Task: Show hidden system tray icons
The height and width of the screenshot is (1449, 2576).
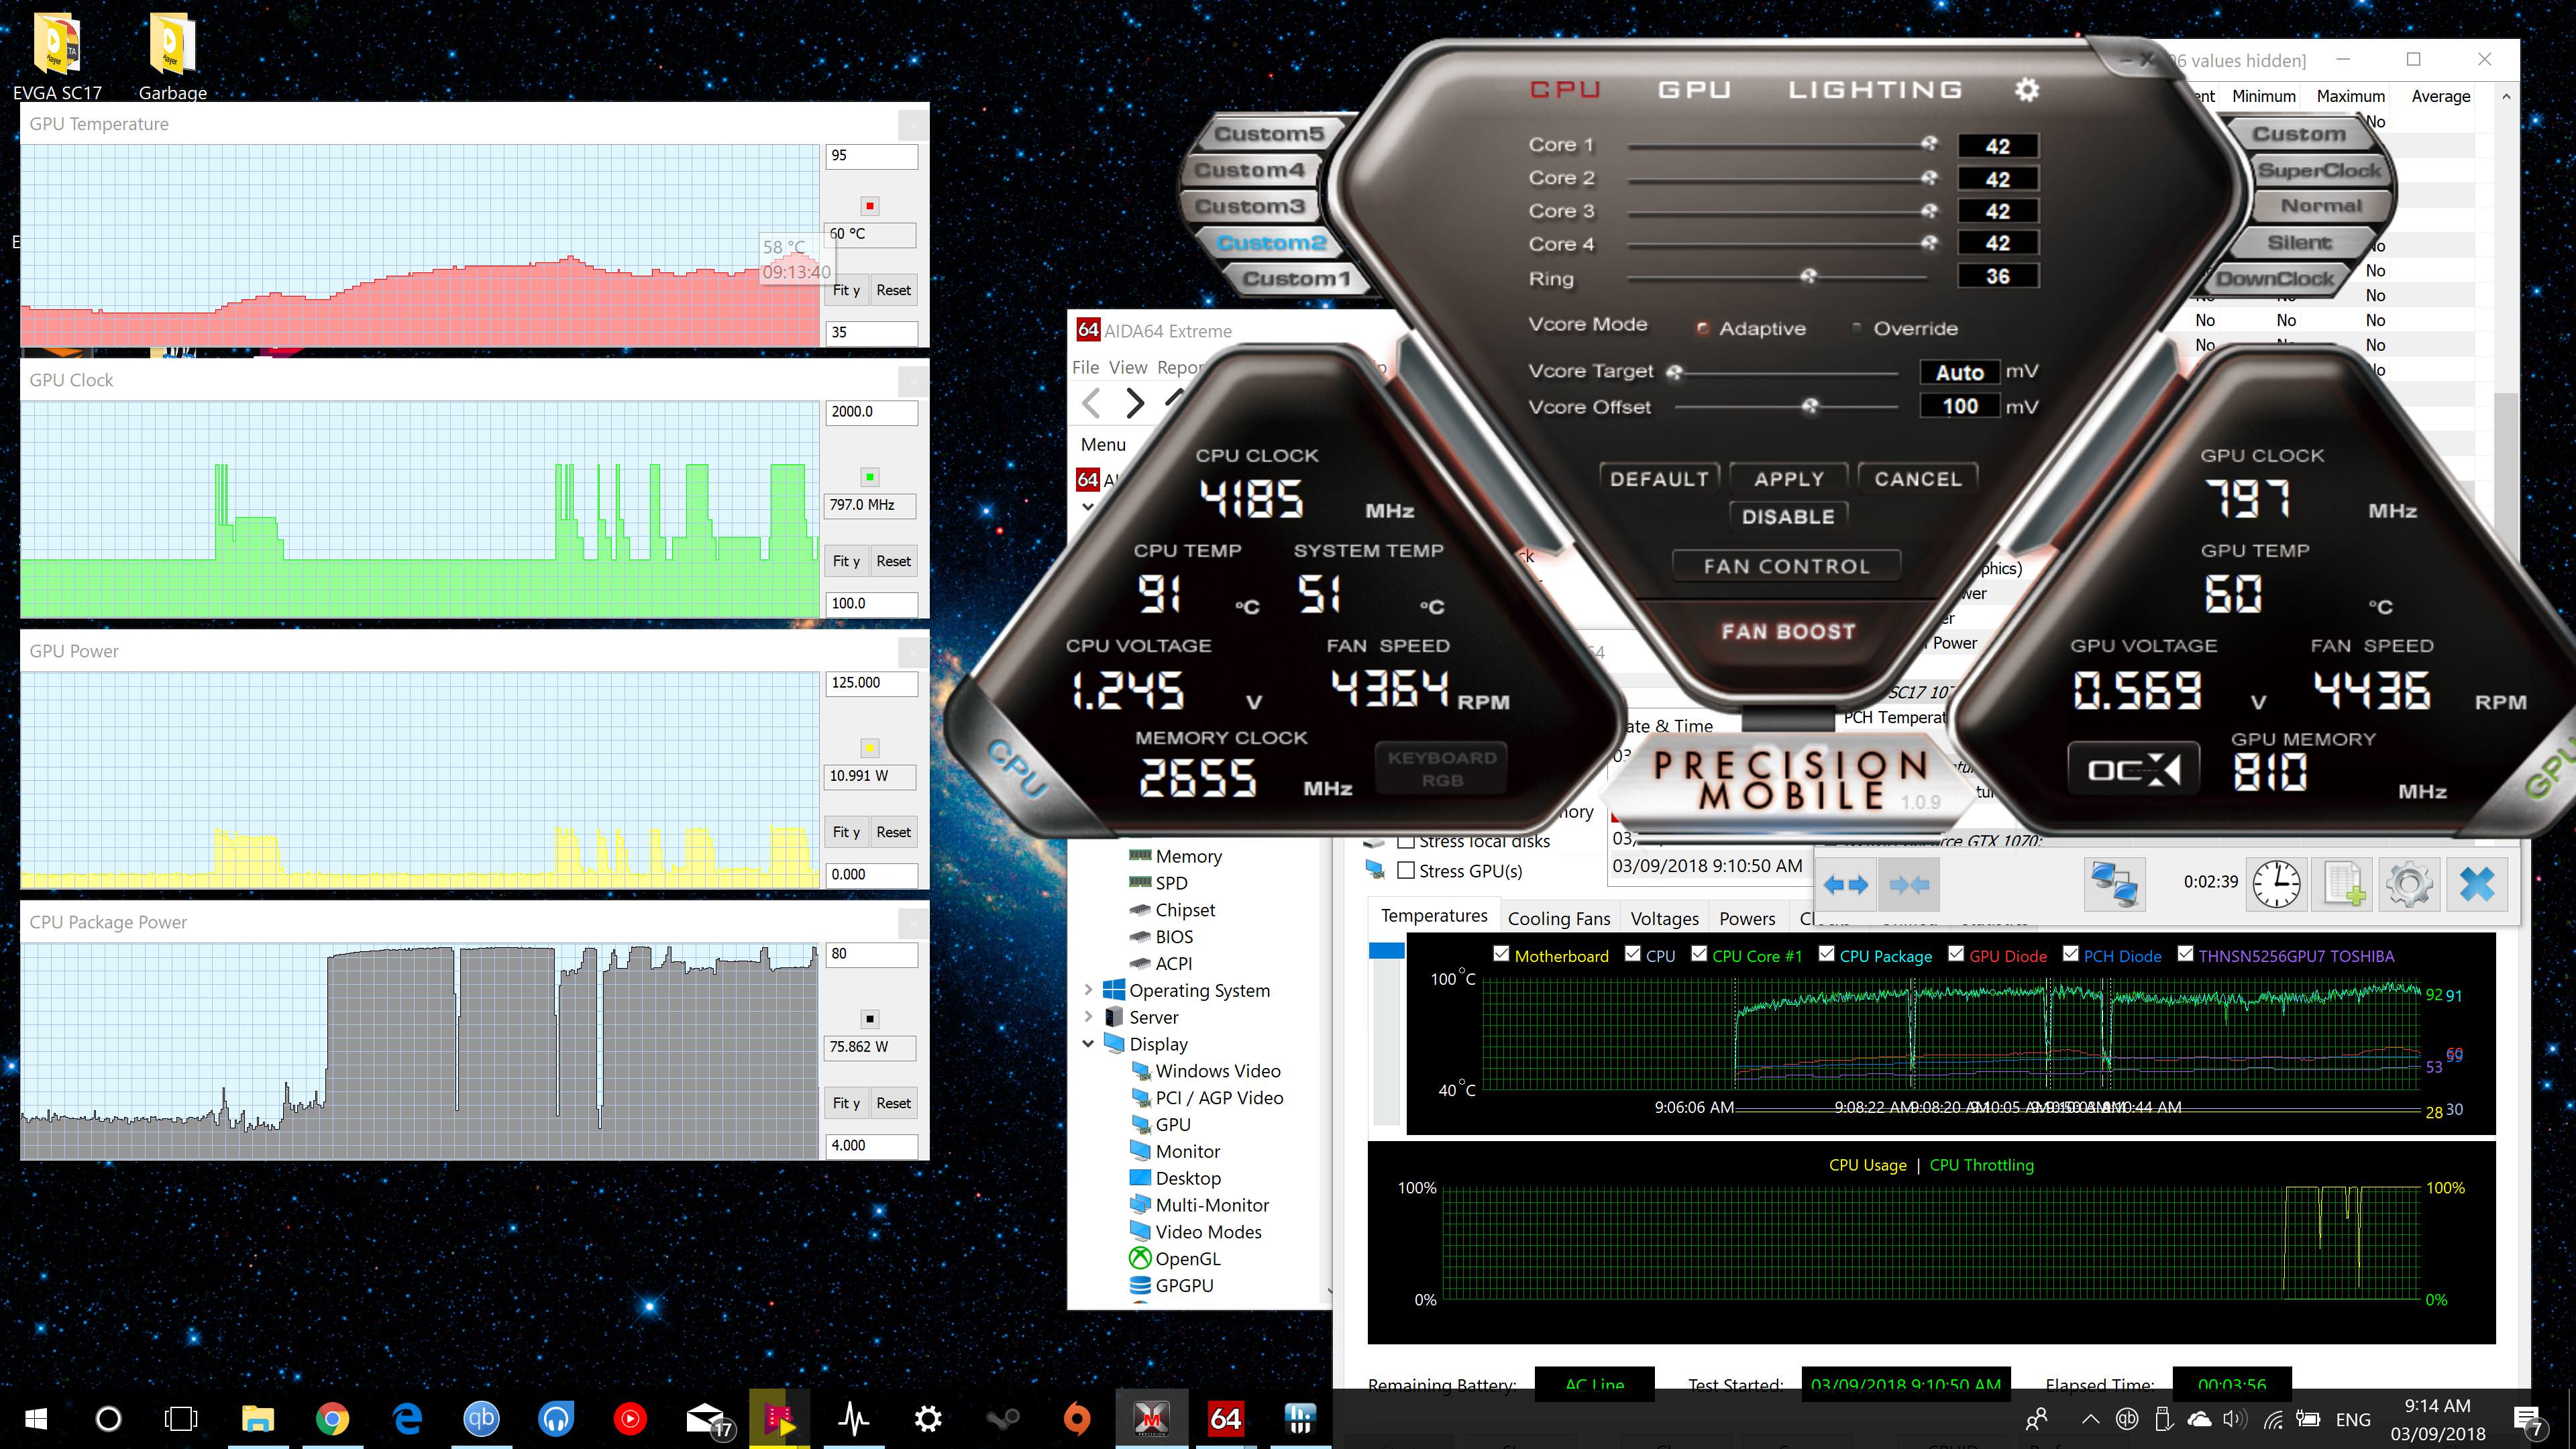Action: 2090,1419
